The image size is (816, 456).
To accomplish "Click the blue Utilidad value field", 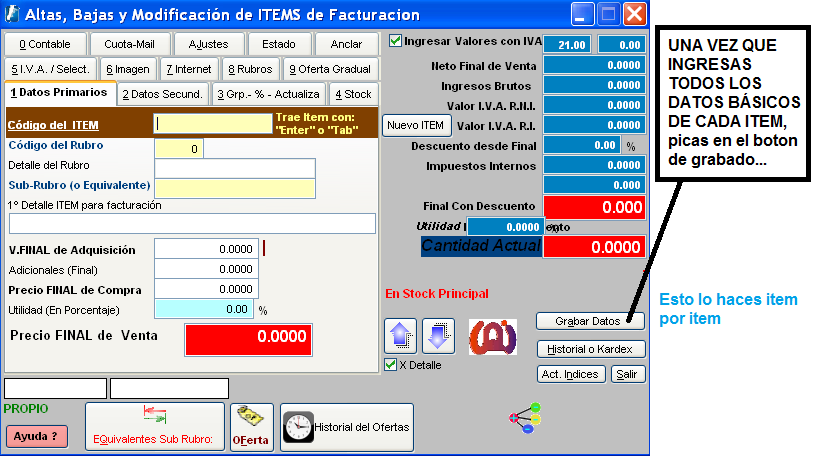I will click(x=505, y=226).
